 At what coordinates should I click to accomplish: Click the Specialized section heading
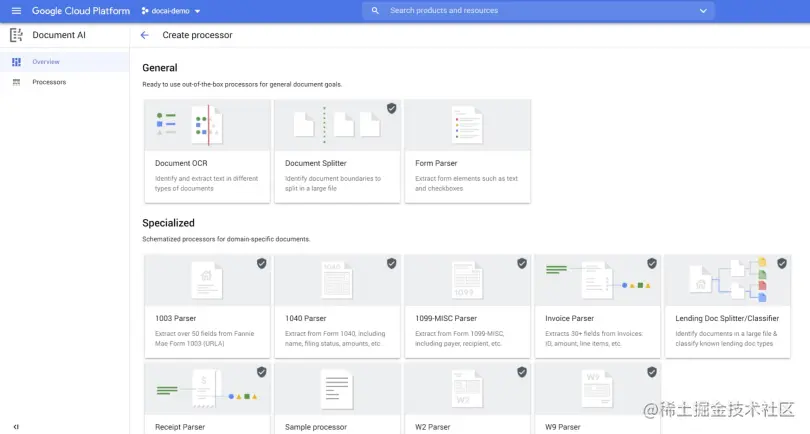(x=168, y=223)
